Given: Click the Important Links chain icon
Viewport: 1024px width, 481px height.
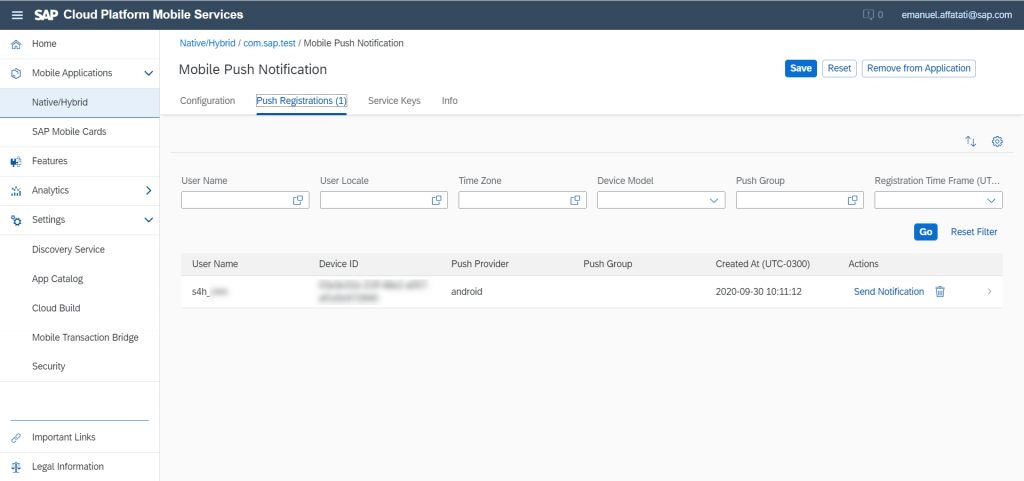Looking at the screenshot, I should click(x=16, y=437).
